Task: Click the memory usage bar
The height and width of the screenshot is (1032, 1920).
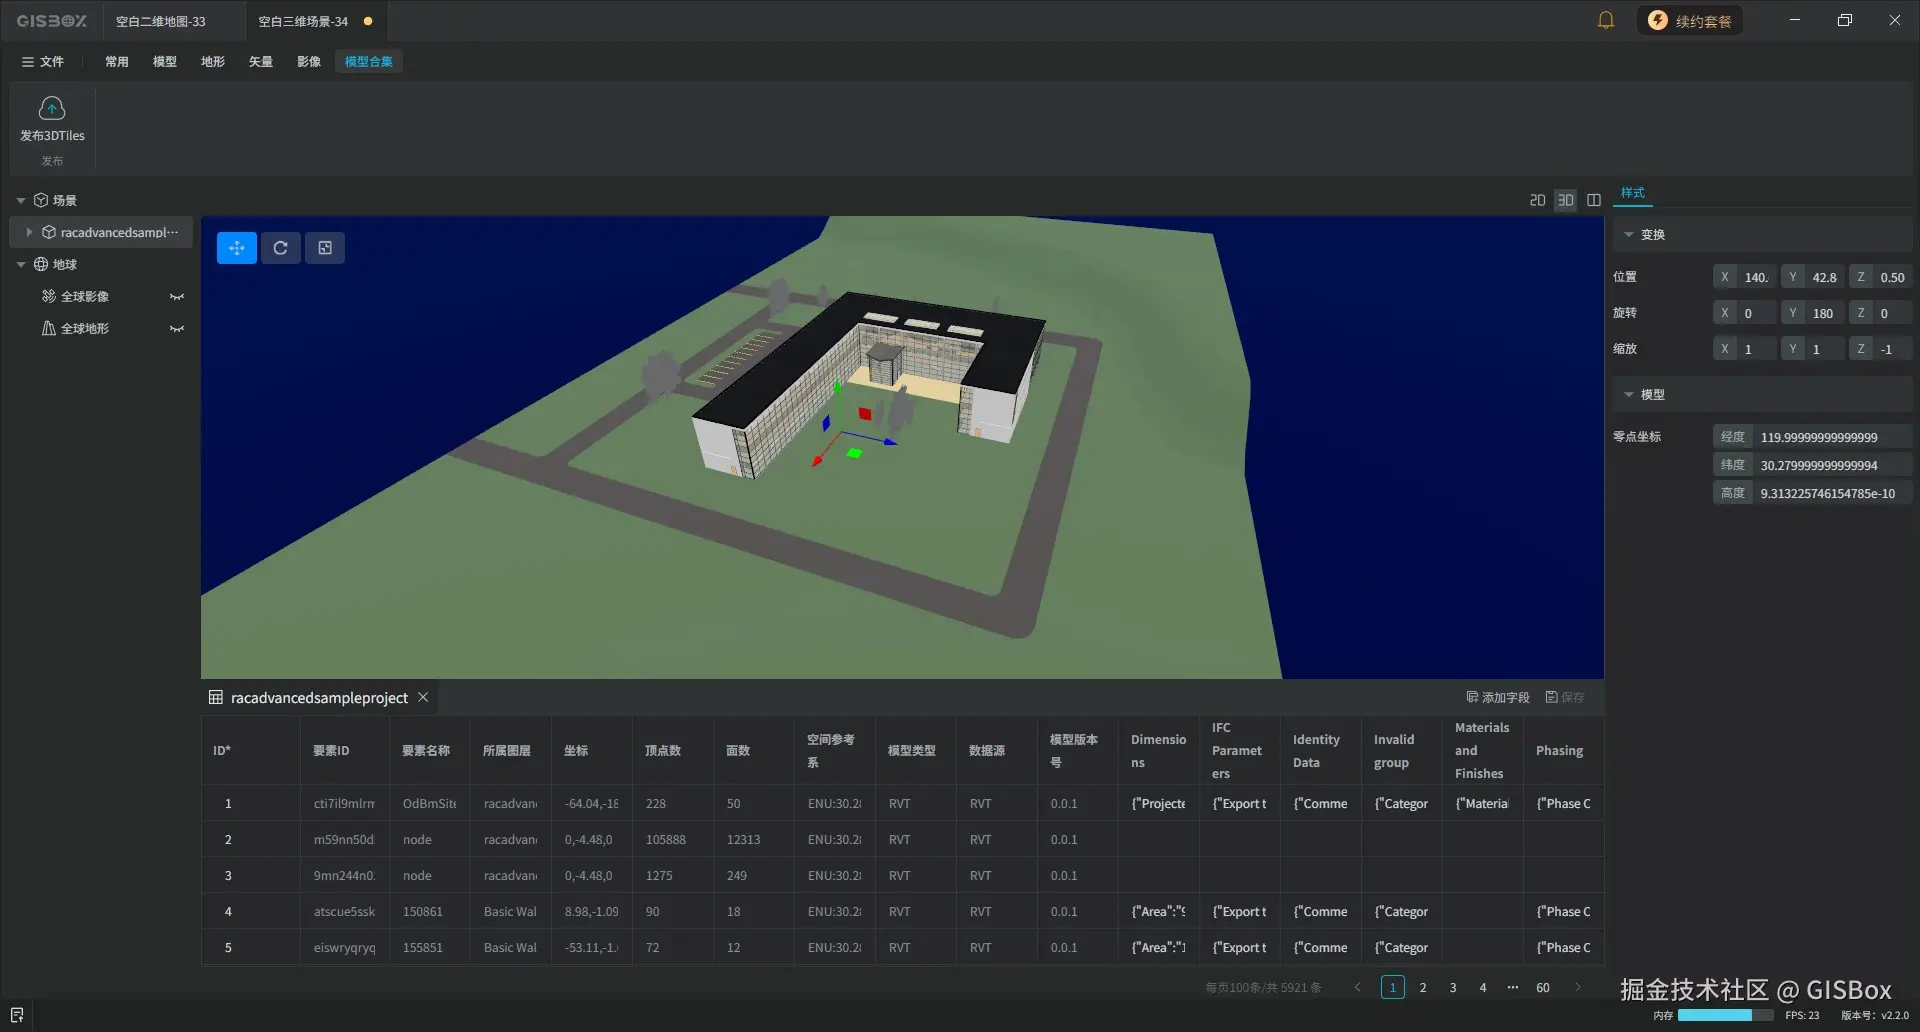Action: point(1725,1015)
